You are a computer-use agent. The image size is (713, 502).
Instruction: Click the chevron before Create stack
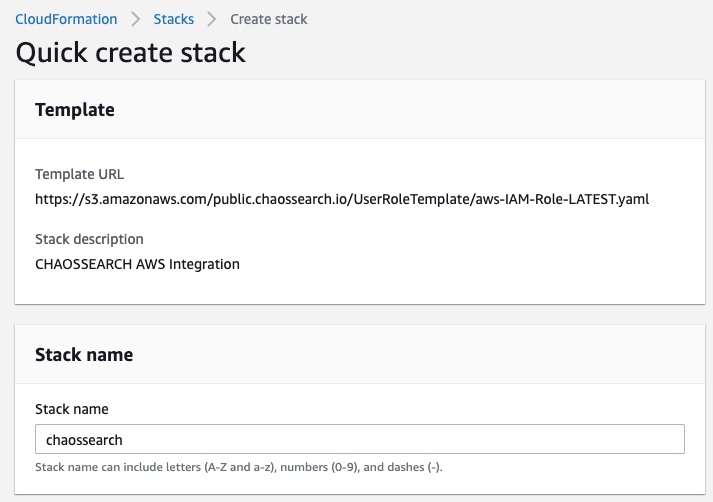tap(212, 19)
